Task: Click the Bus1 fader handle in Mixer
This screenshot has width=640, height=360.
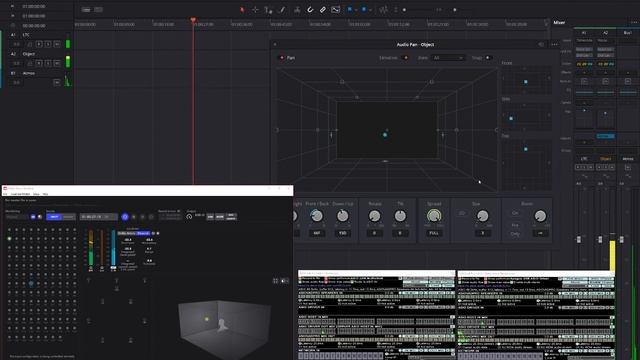Action: pos(621,240)
